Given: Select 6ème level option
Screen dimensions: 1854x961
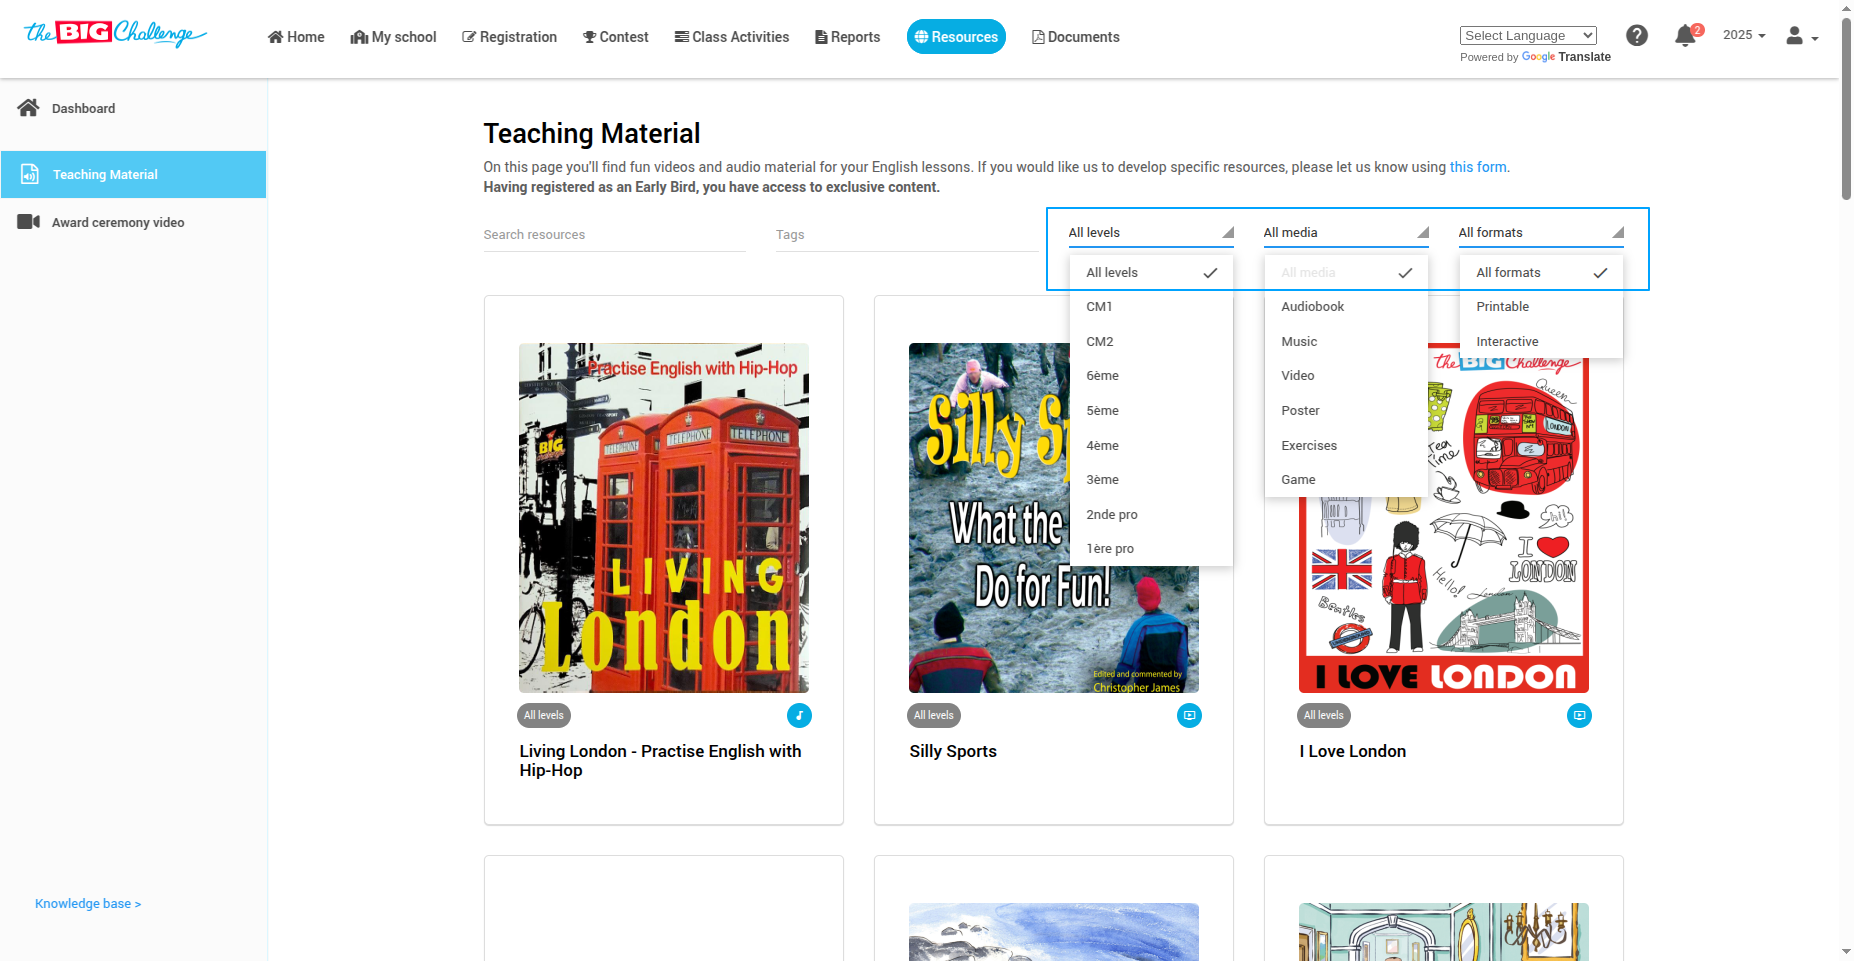Looking at the screenshot, I should coord(1151,376).
